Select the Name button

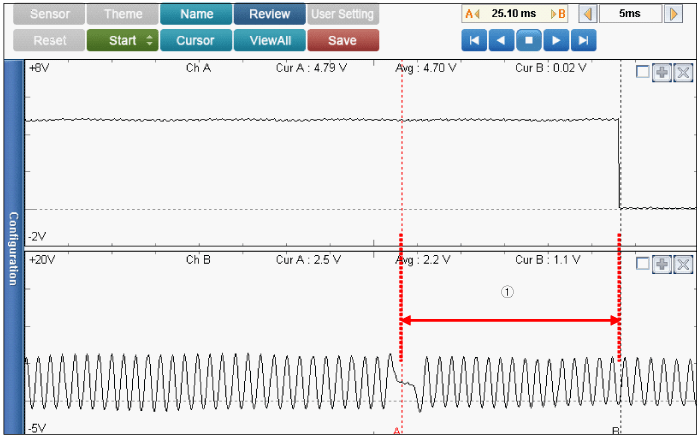(196, 14)
